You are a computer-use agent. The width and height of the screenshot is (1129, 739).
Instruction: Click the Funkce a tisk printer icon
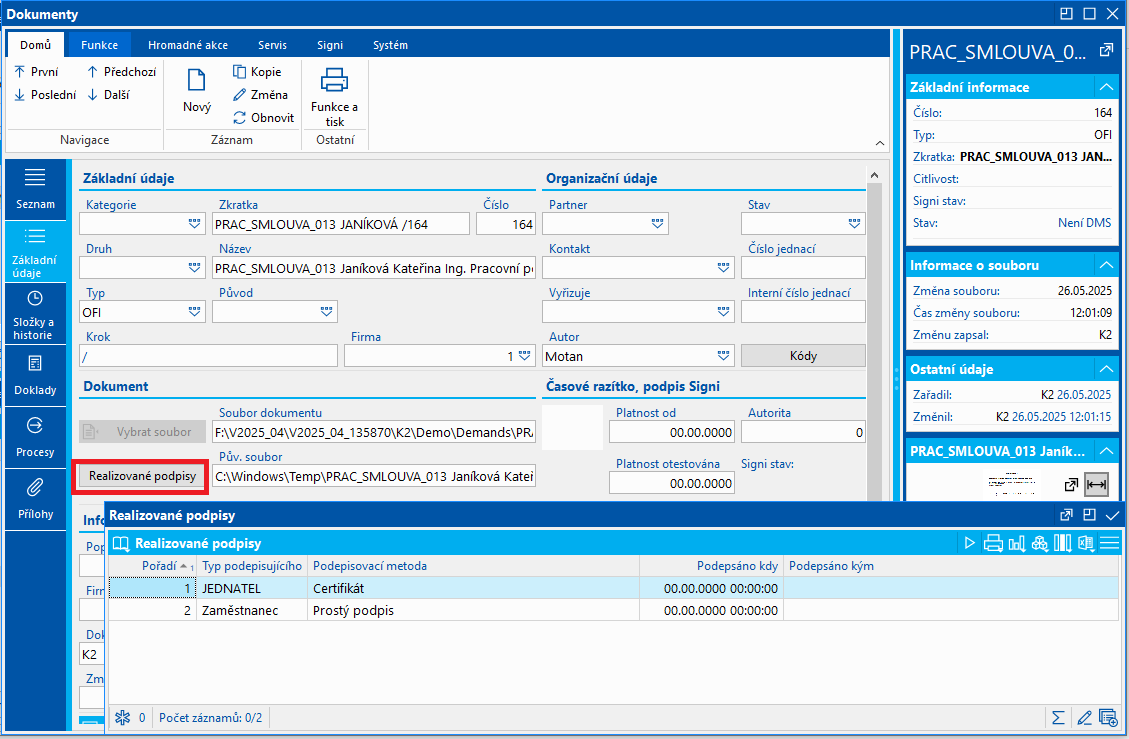(x=334, y=80)
